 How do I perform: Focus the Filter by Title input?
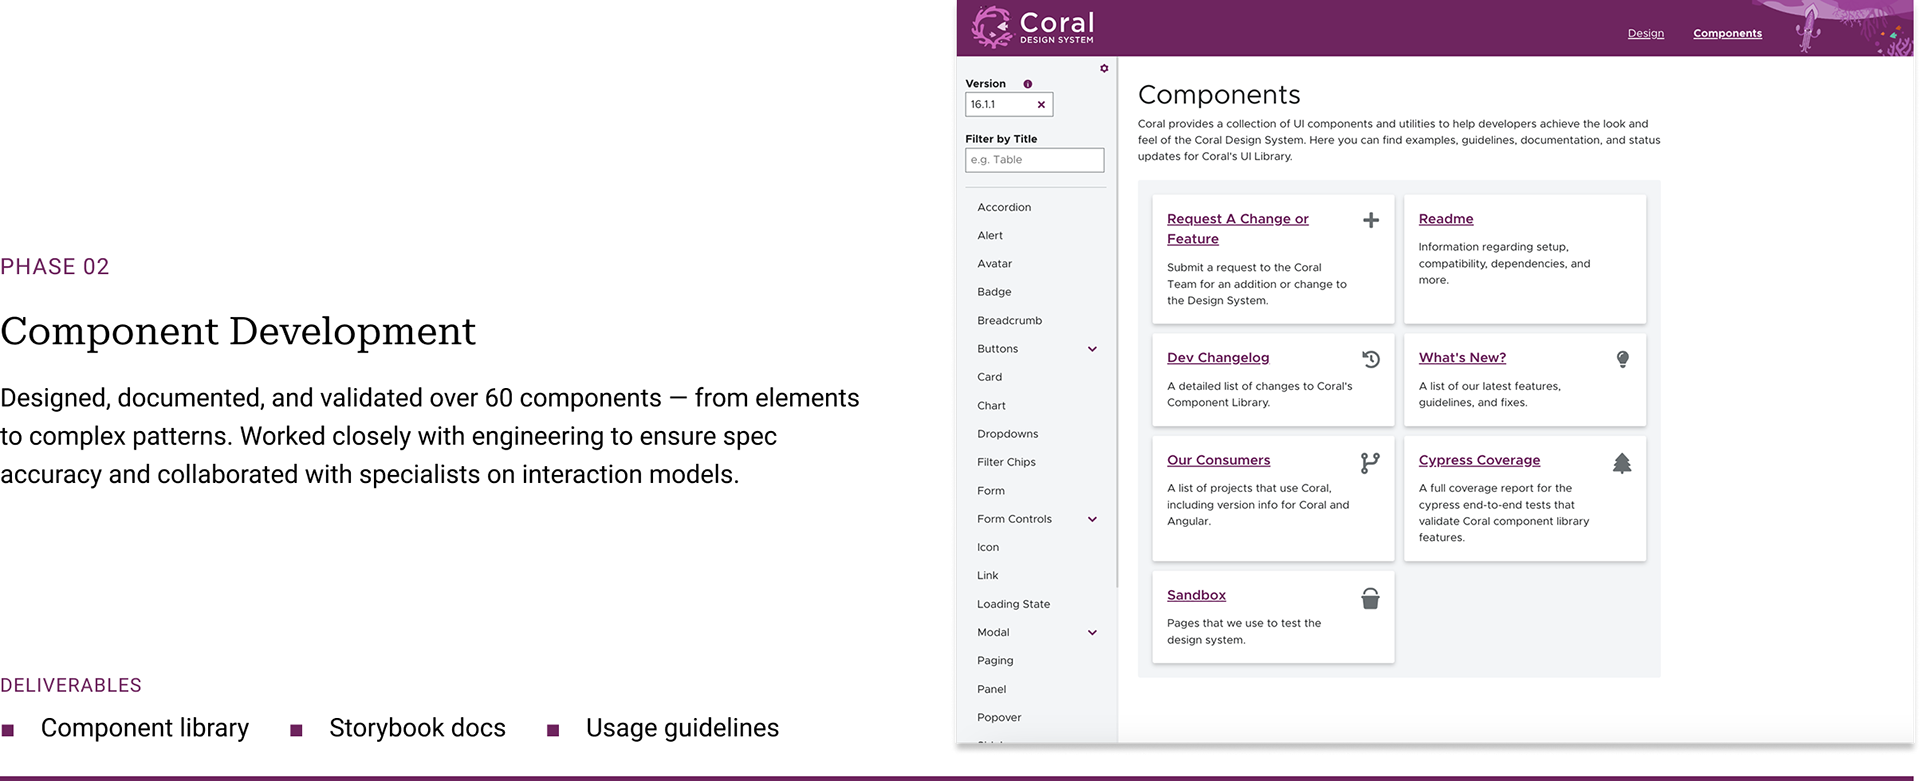[x=1034, y=160]
